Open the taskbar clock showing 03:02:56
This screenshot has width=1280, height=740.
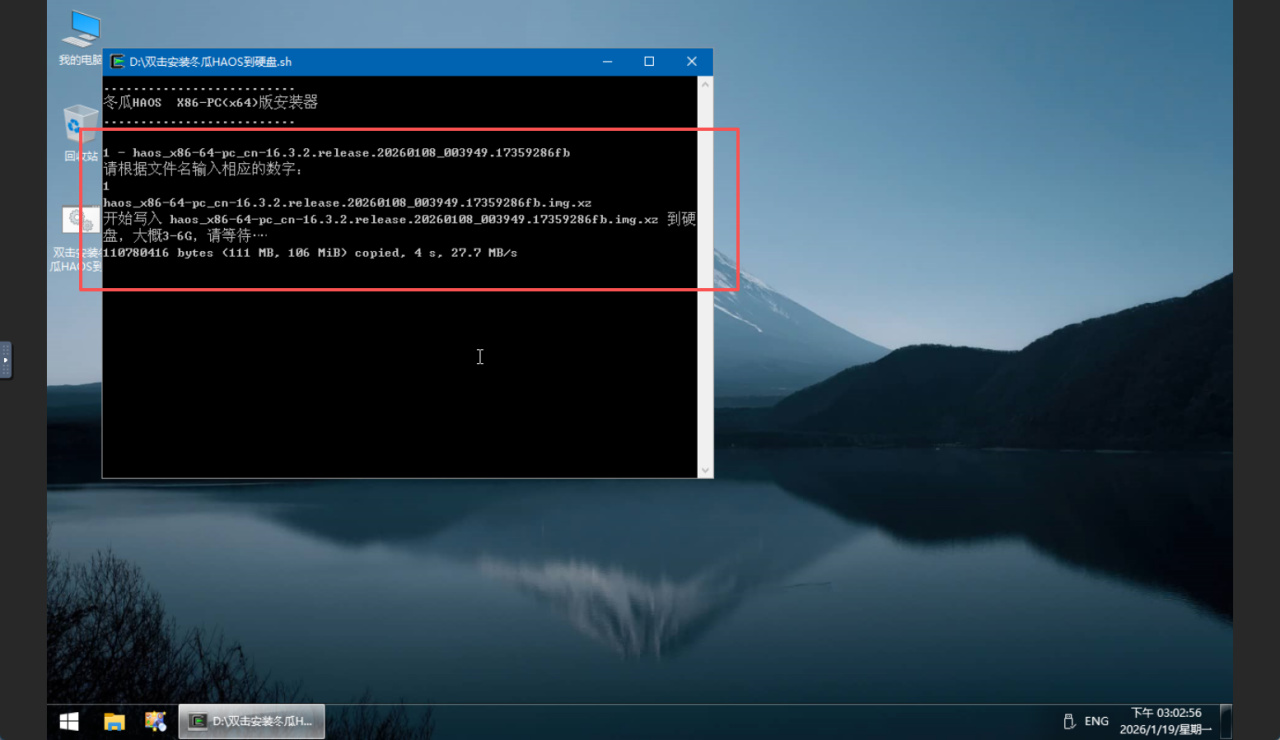(1166, 713)
